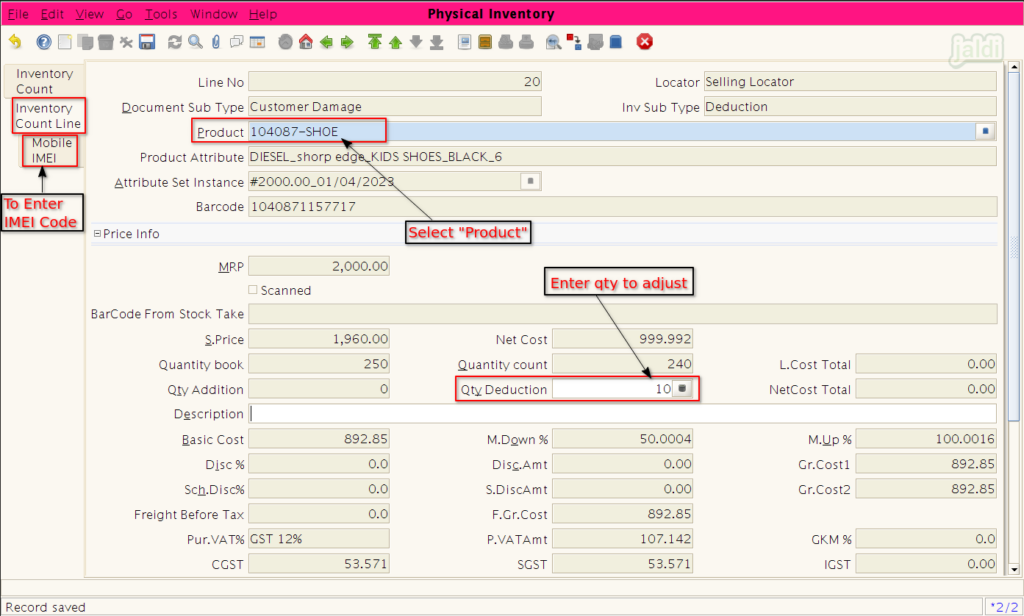Click the Undo changes toolbar icon

tap(15, 42)
